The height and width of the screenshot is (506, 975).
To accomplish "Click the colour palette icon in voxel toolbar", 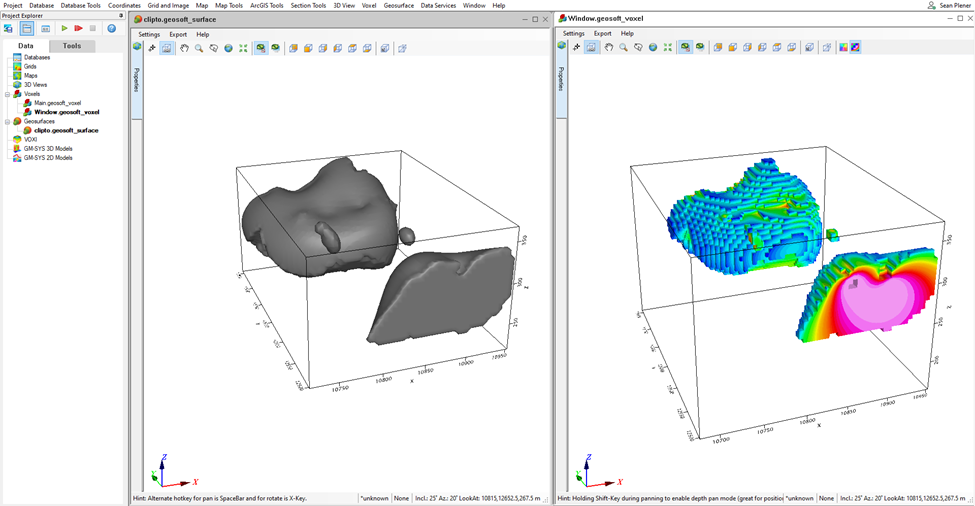I will coord(842,47).
